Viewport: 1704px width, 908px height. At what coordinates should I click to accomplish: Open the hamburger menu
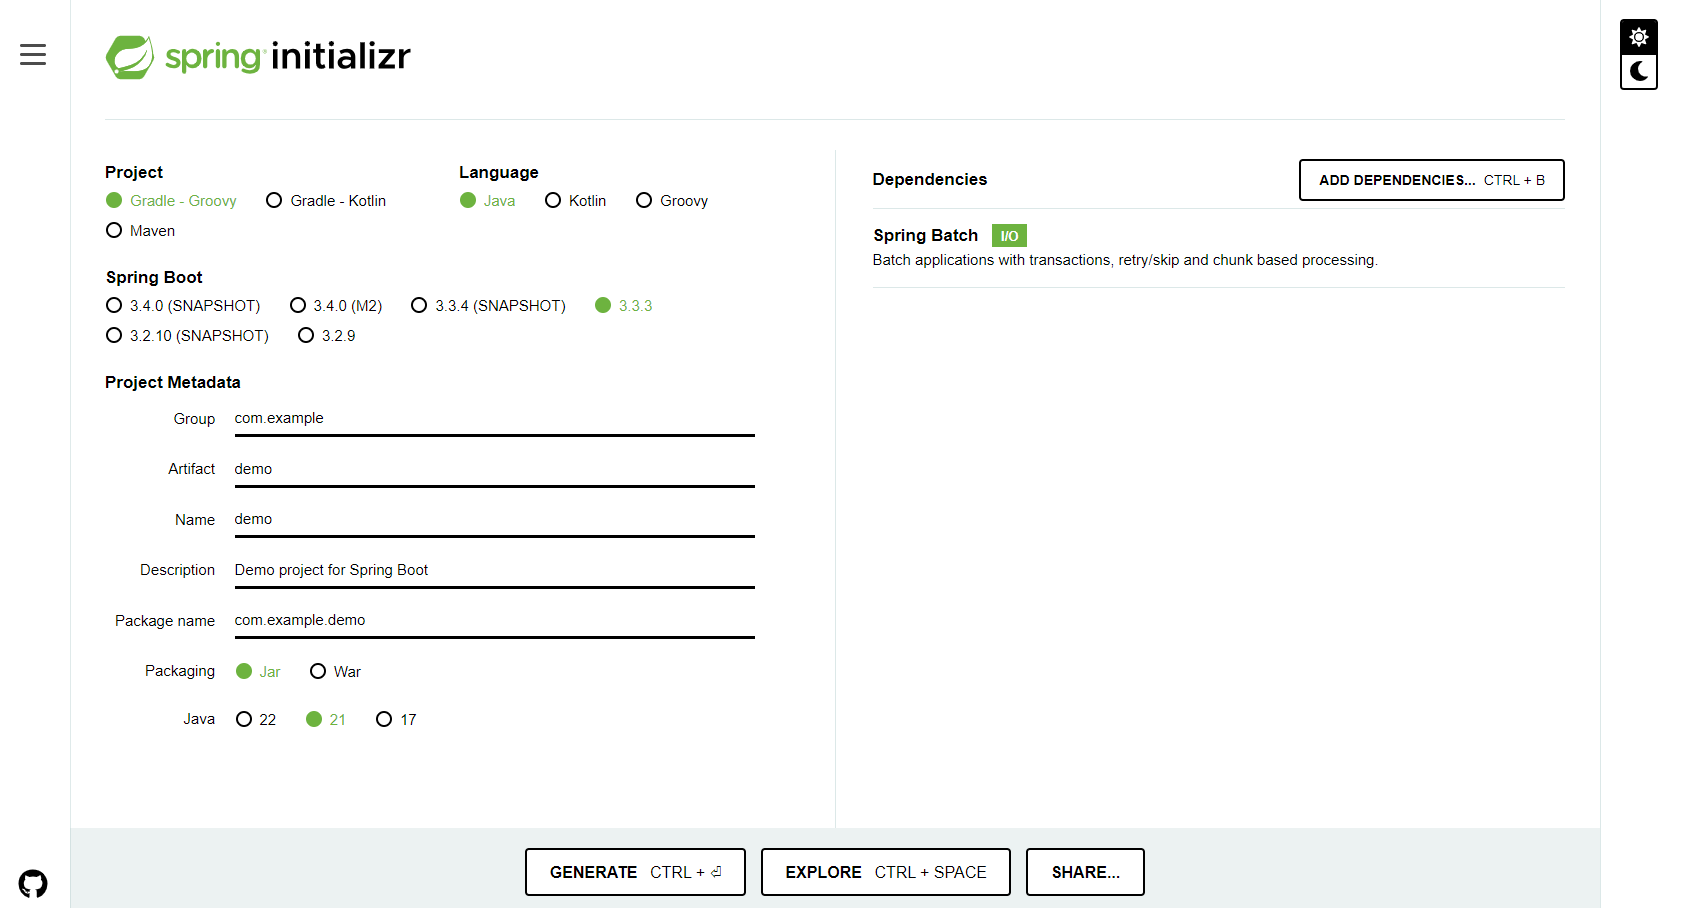[x=33, y=54]
